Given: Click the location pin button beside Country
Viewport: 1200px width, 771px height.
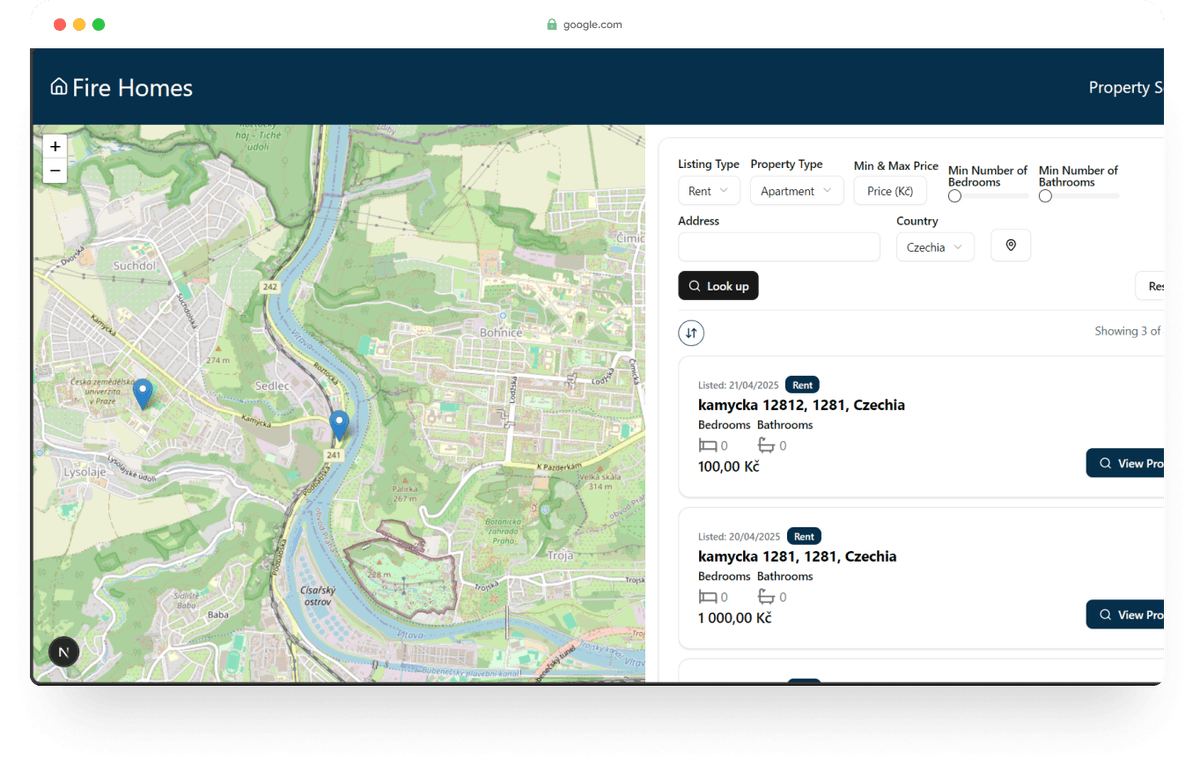Looking at the screenshot, I should 1010,246.
